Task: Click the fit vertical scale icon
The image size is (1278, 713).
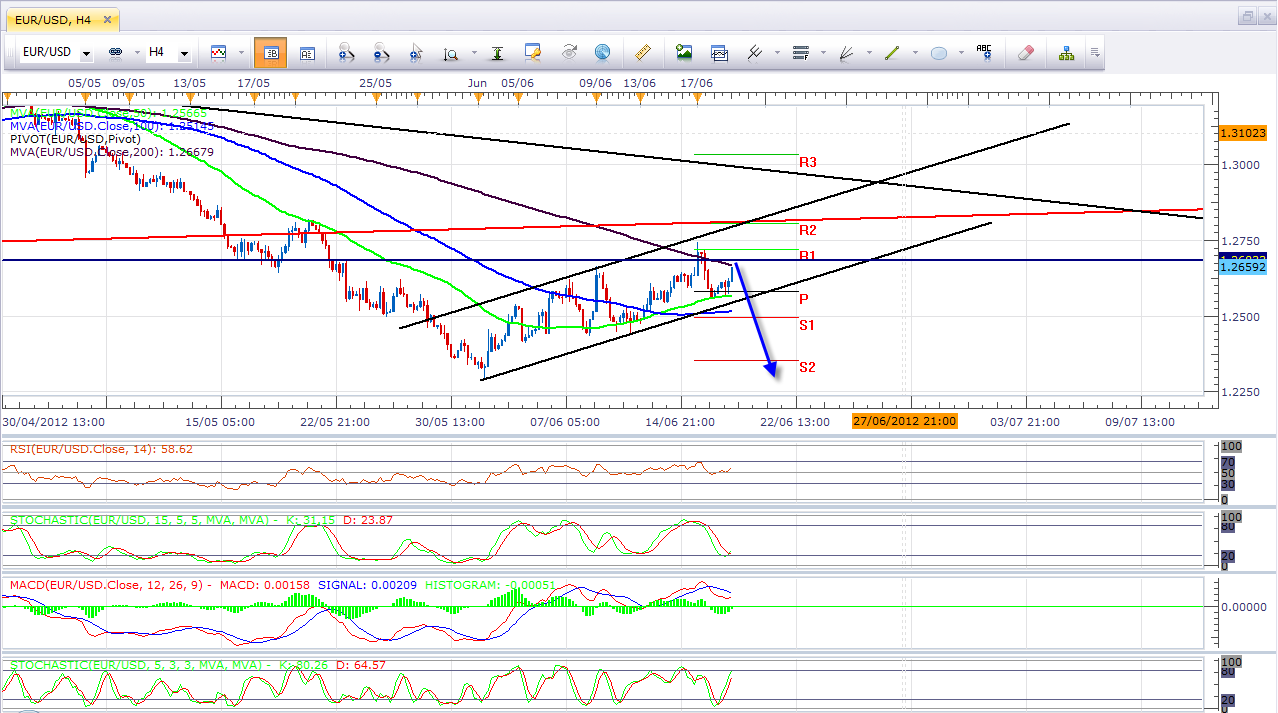Action: 497,52
